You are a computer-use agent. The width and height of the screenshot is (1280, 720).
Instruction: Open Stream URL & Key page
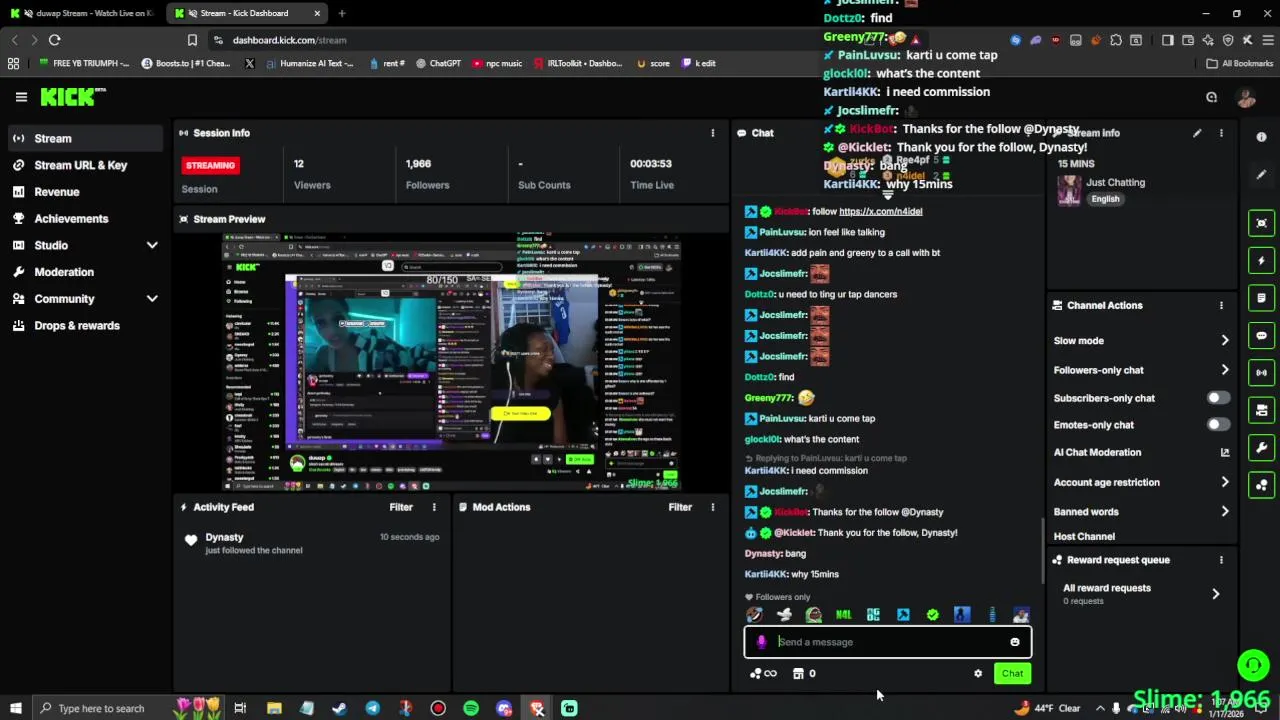84,165
